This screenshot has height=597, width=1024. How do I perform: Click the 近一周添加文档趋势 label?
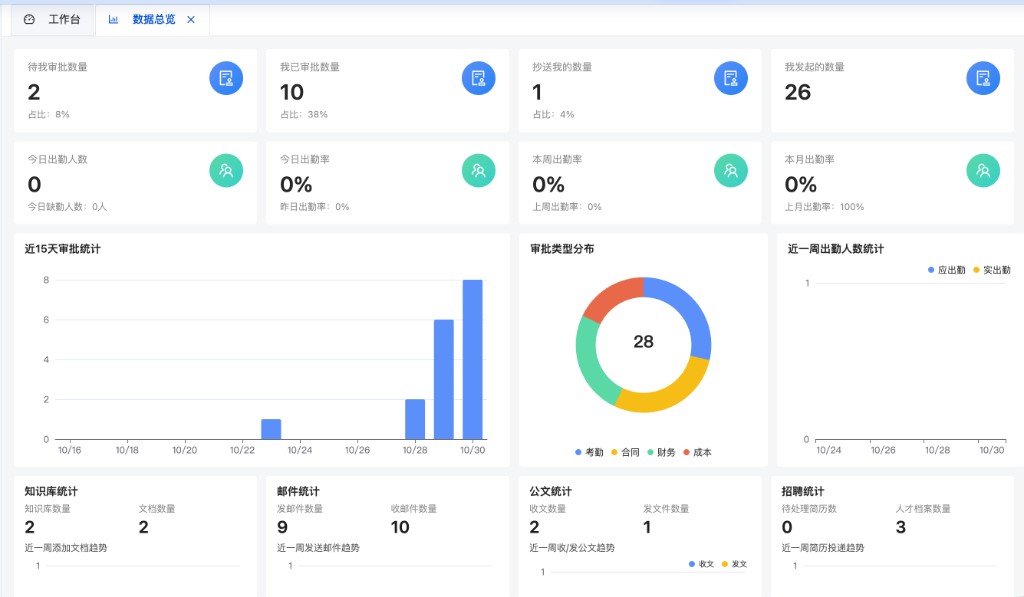coord(66,547)
